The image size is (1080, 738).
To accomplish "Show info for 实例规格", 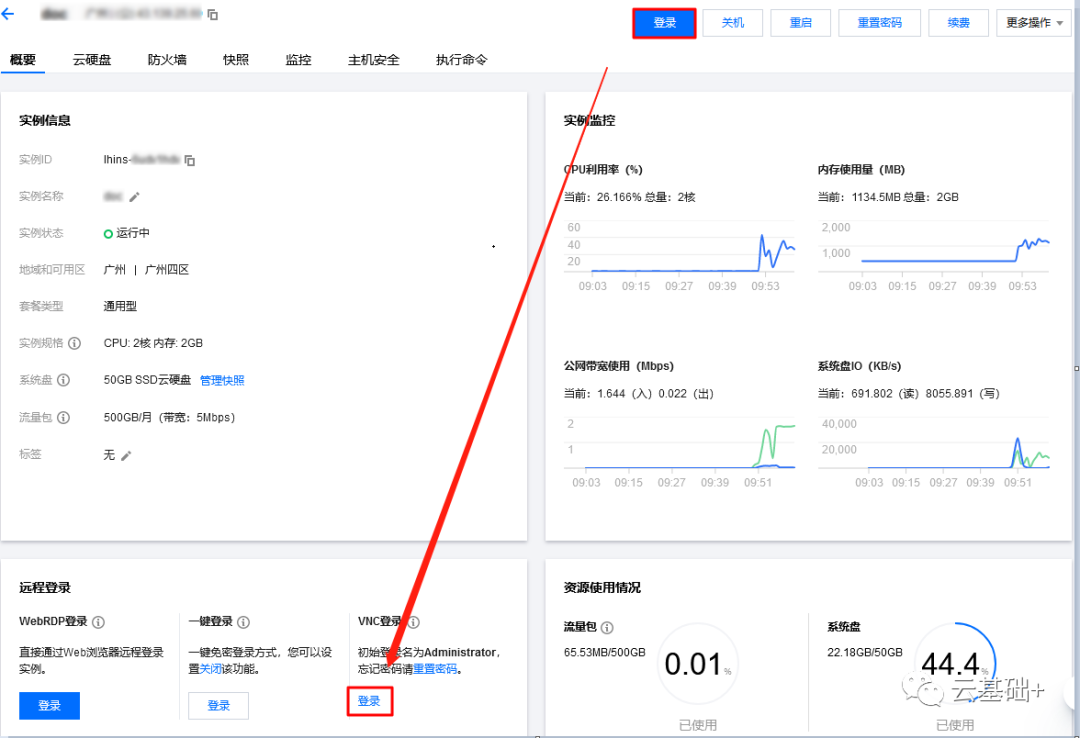I will 74,343.
